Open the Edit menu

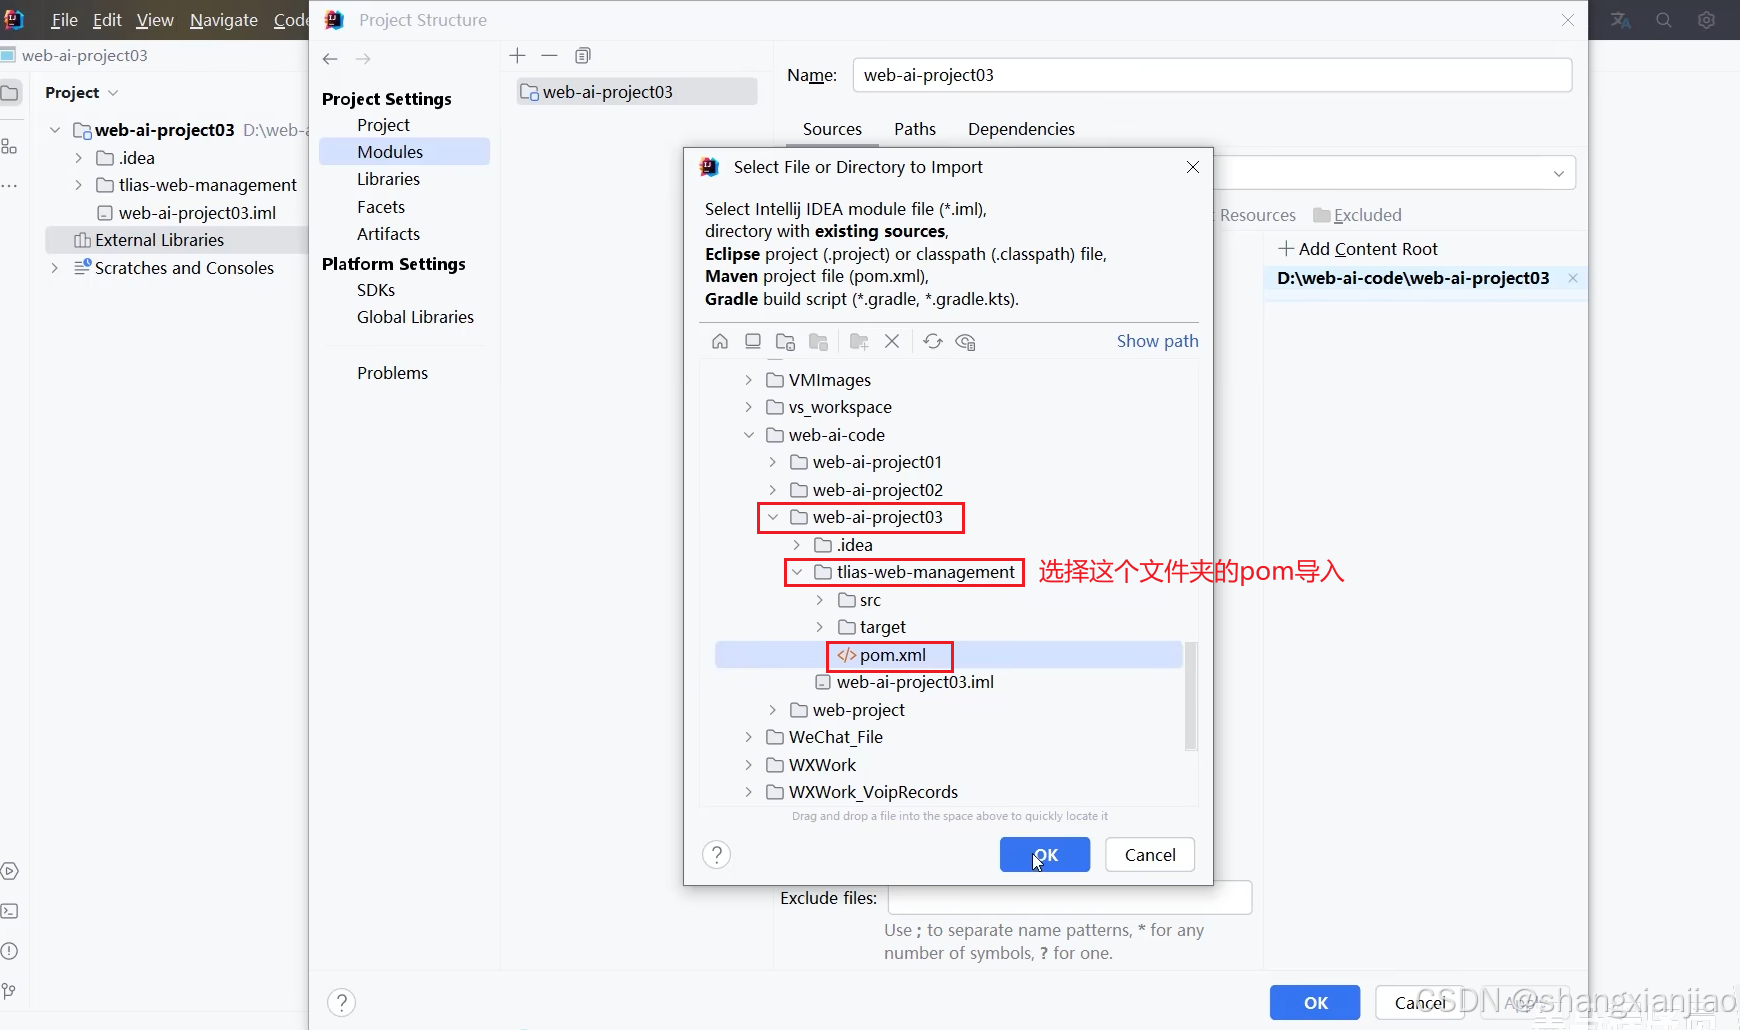[x=107, y=20]
